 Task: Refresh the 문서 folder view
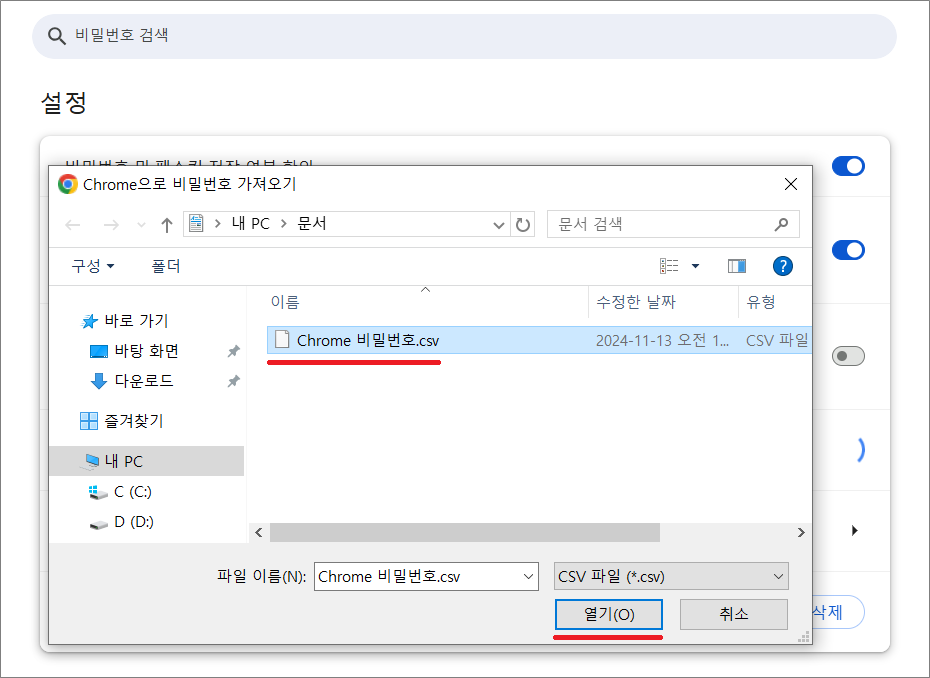pos(523,225)
